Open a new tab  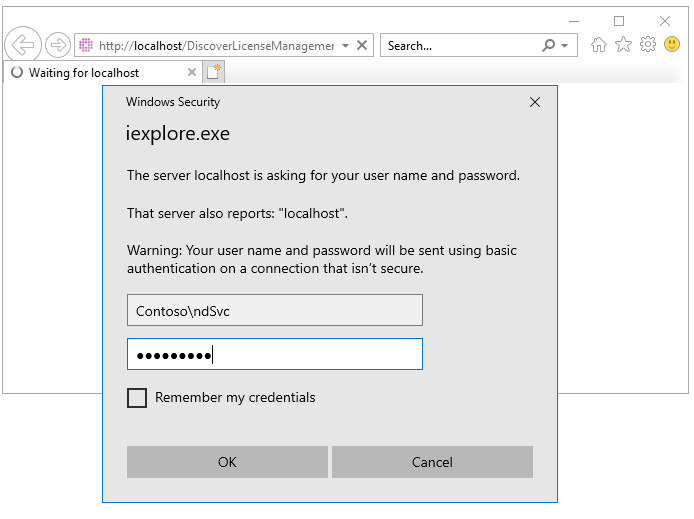213,72
